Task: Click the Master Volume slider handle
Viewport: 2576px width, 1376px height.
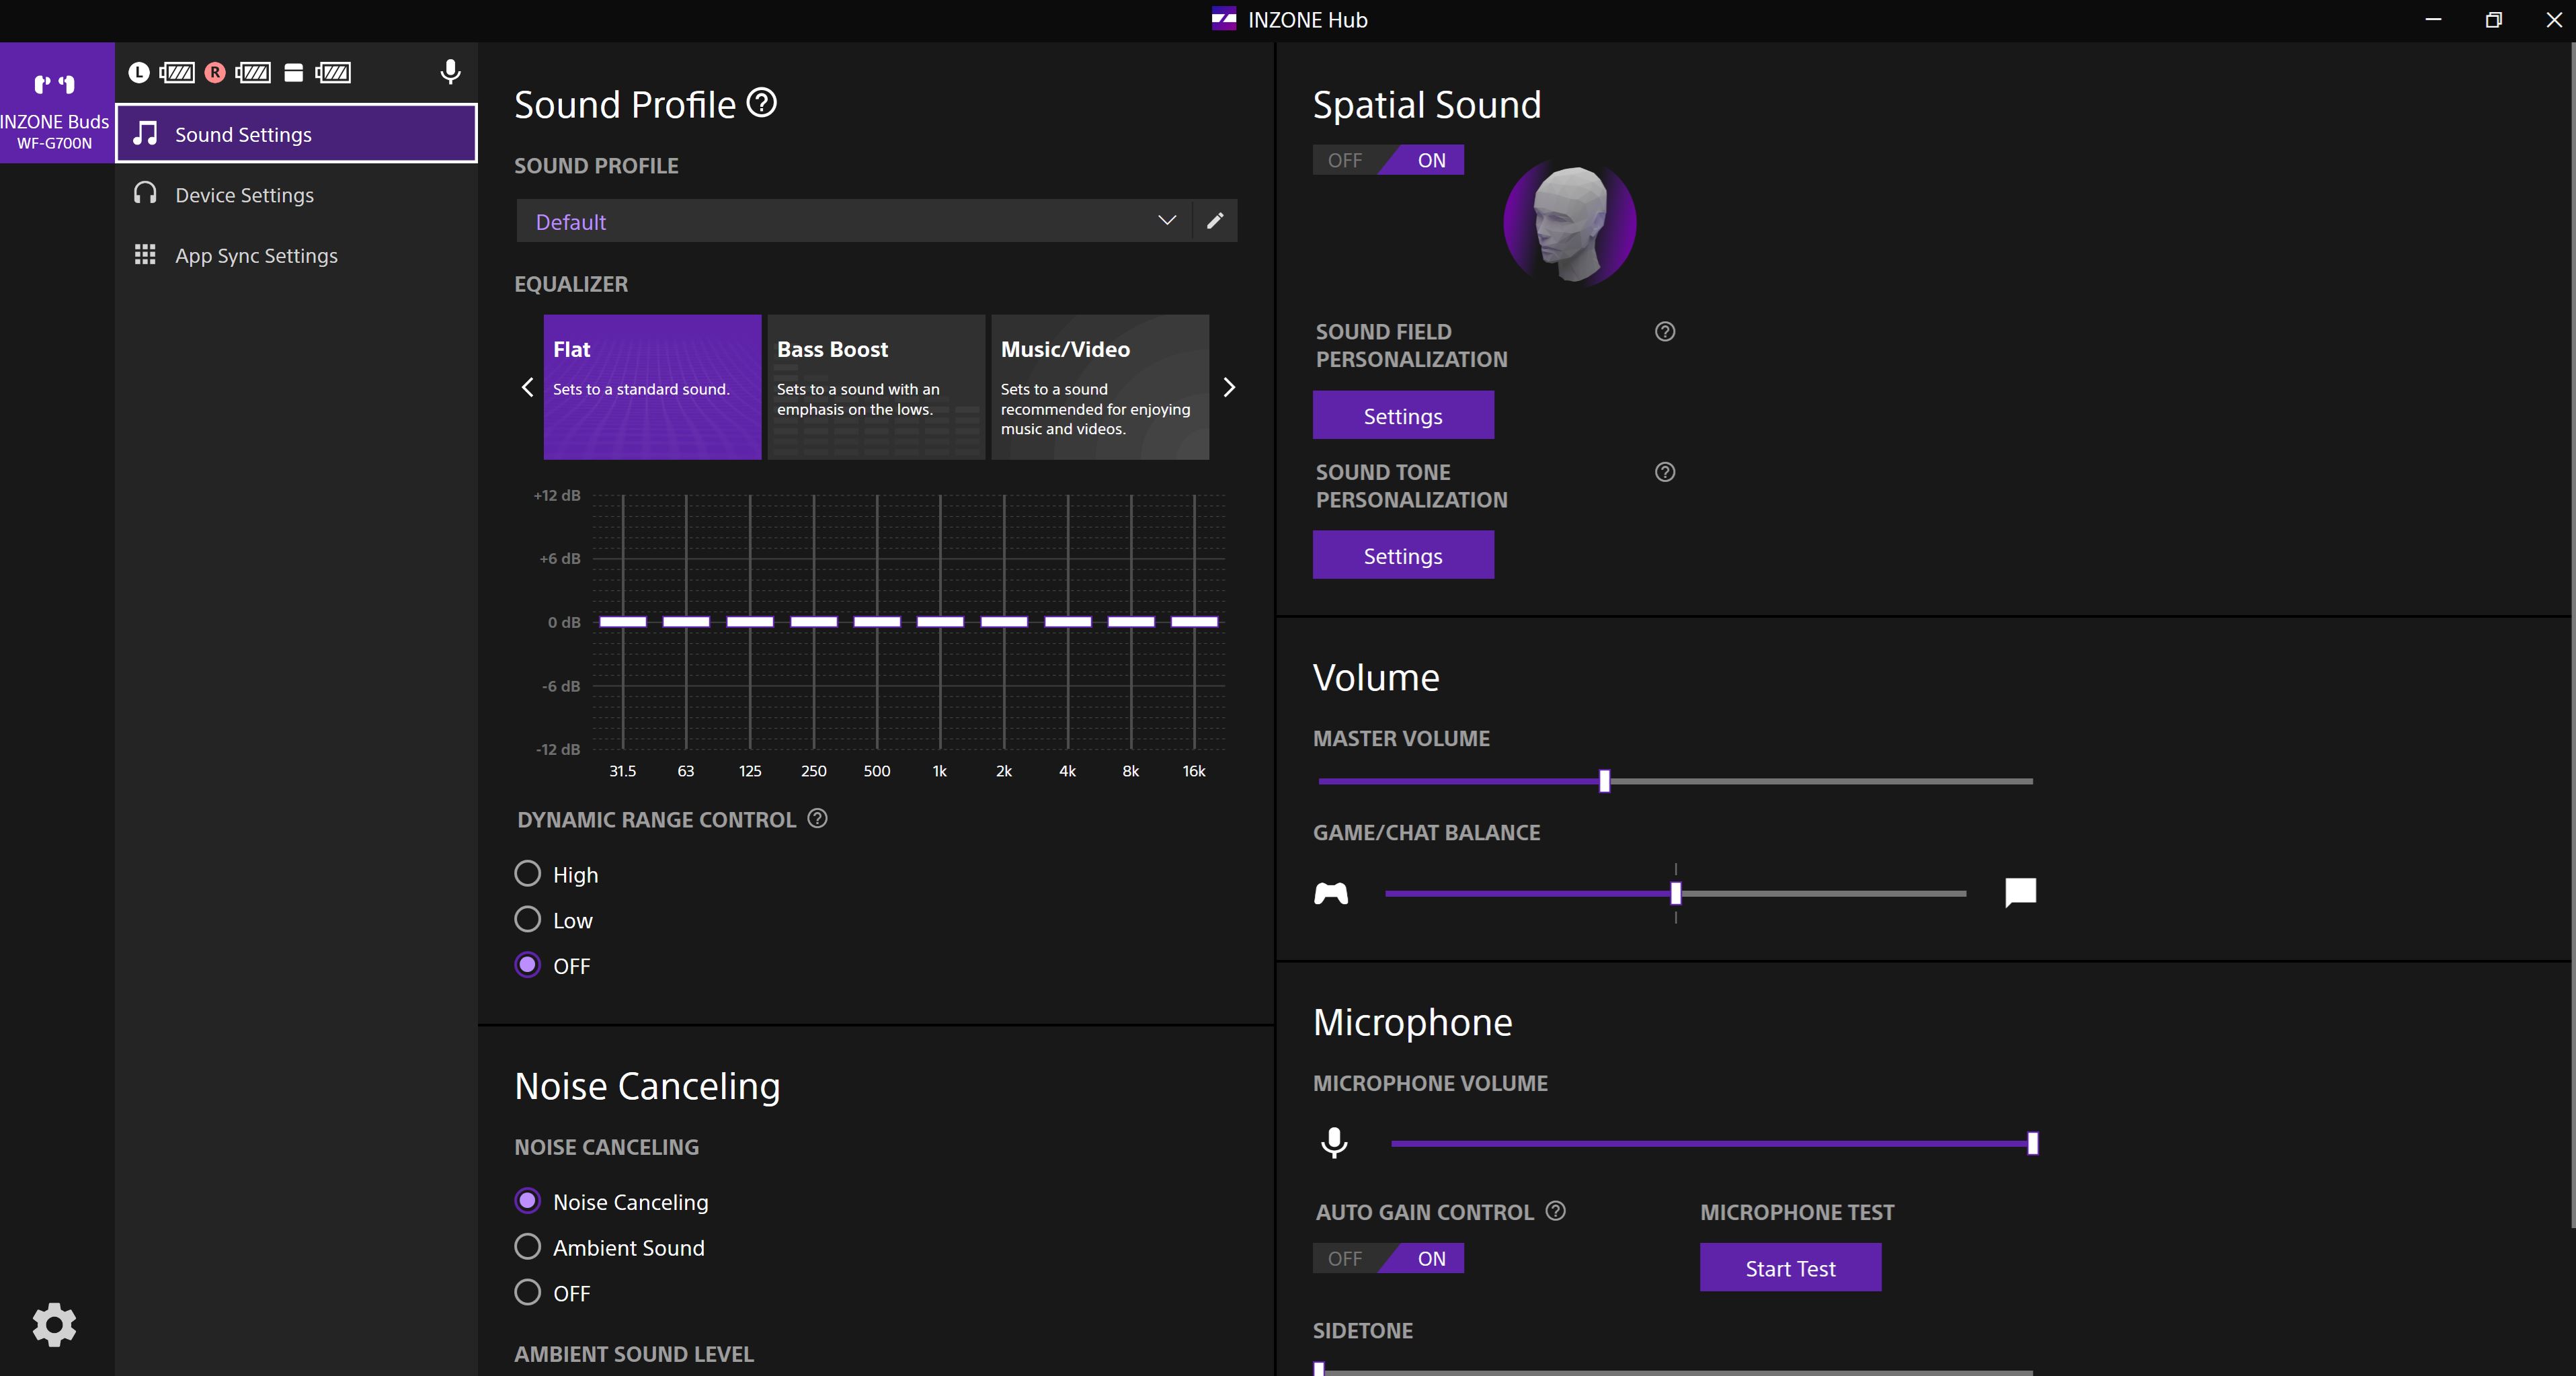Action: click(1604, 781)
